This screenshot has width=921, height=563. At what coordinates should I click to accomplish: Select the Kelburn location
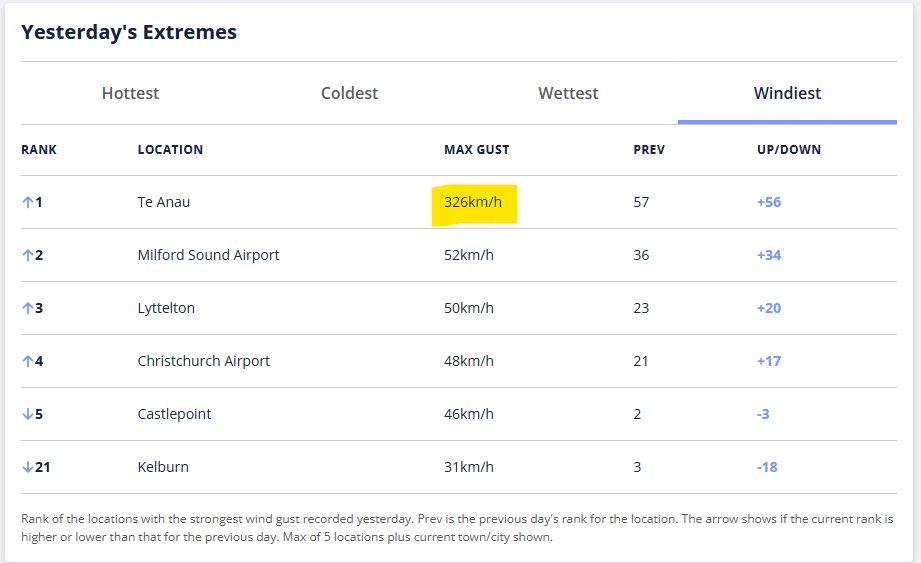(x=163, y=467)
